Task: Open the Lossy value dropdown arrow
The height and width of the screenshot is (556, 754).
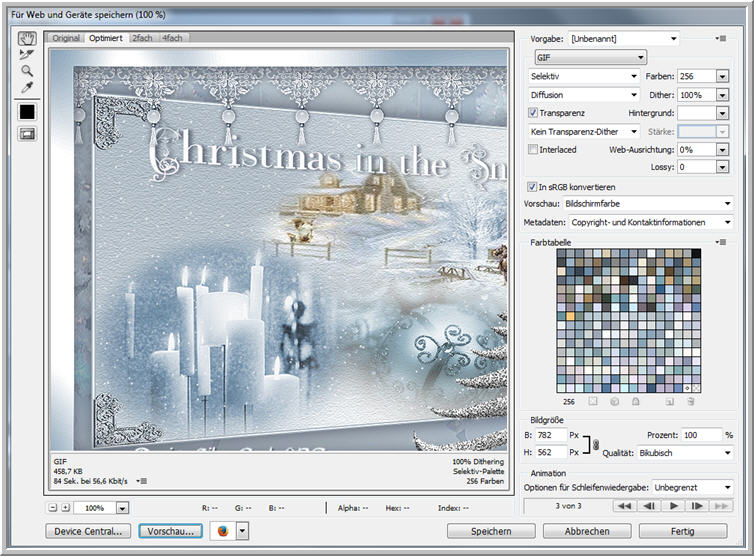Action: (x=722, y=167)
